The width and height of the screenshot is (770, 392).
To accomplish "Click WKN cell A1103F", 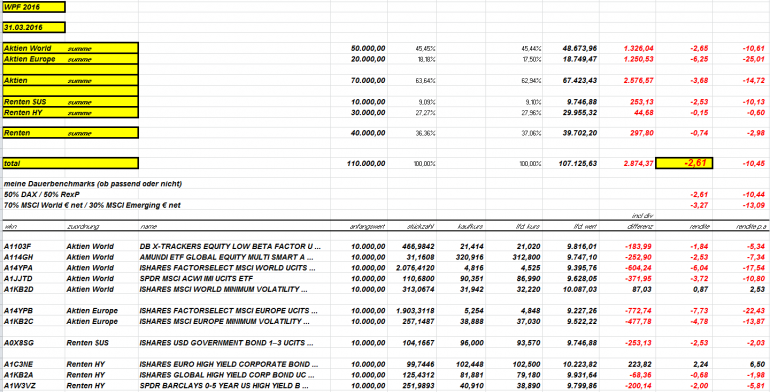I will pyautogui.click(x=18, y=247).
